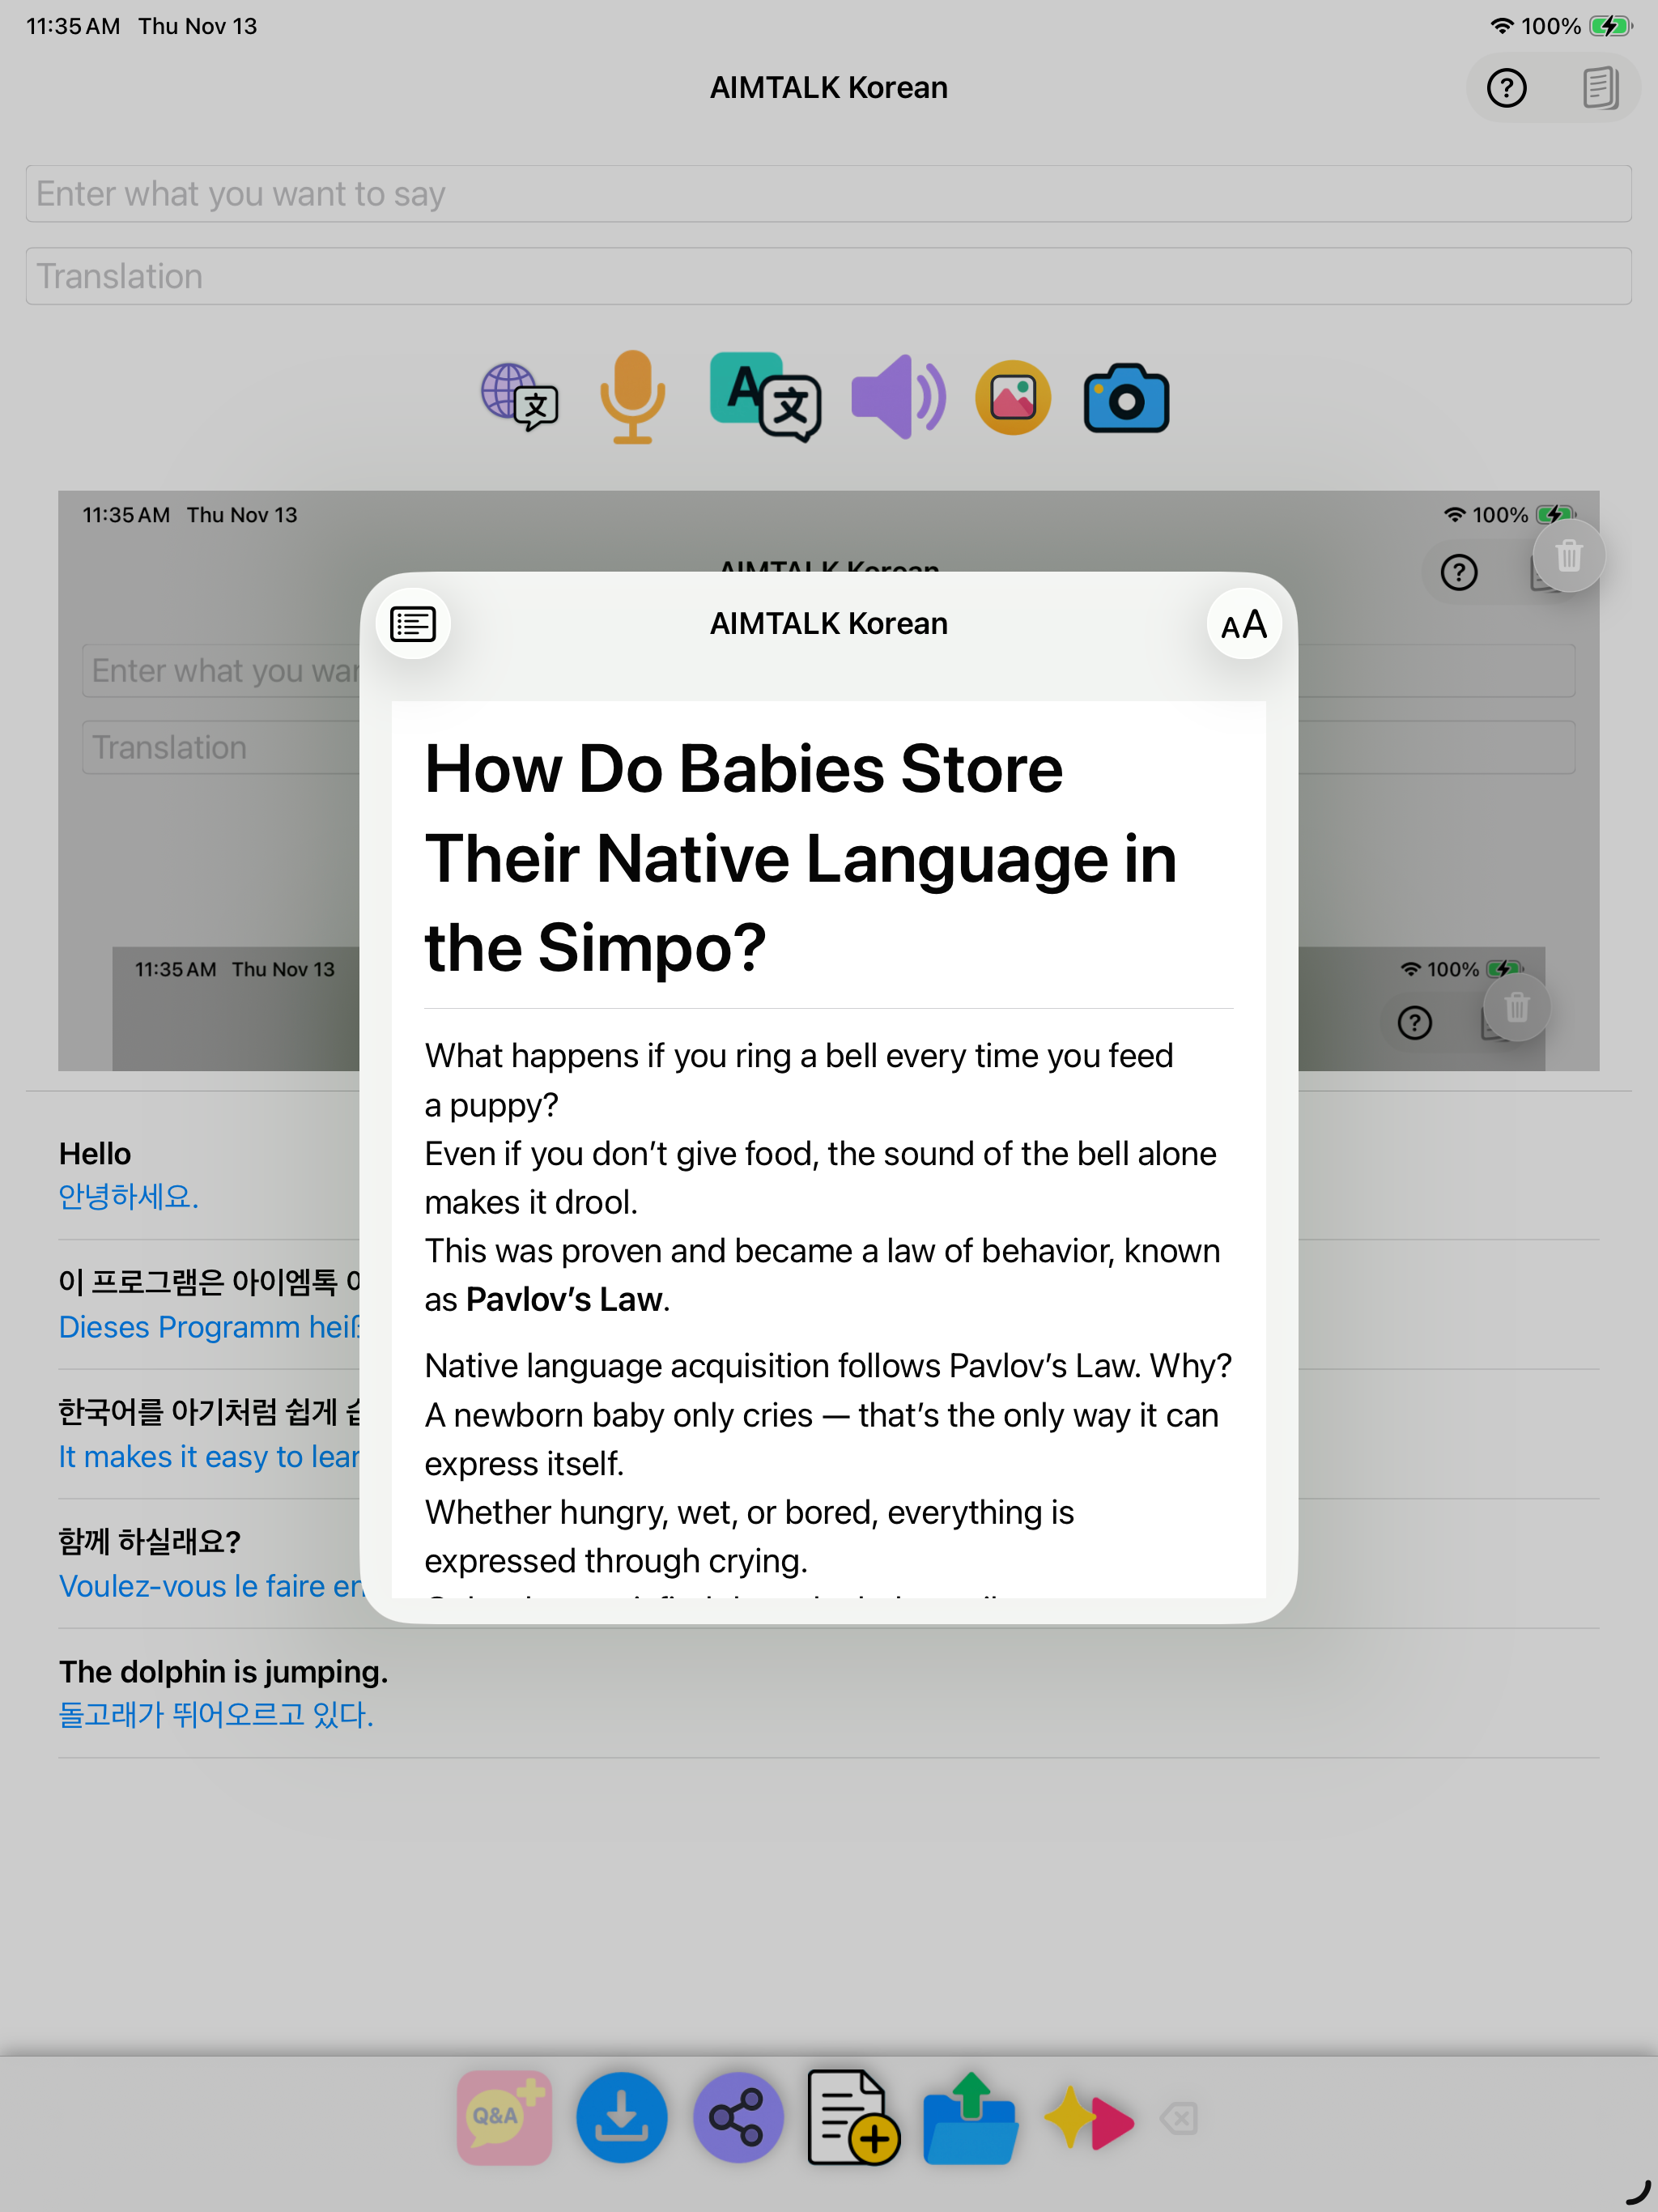Open the blue camera icon
The height and width of the screenshot is (2212, 1658).
(1126, 398)
